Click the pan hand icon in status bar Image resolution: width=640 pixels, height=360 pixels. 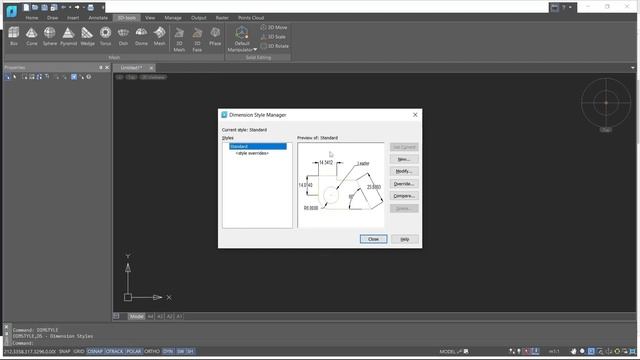573,351
